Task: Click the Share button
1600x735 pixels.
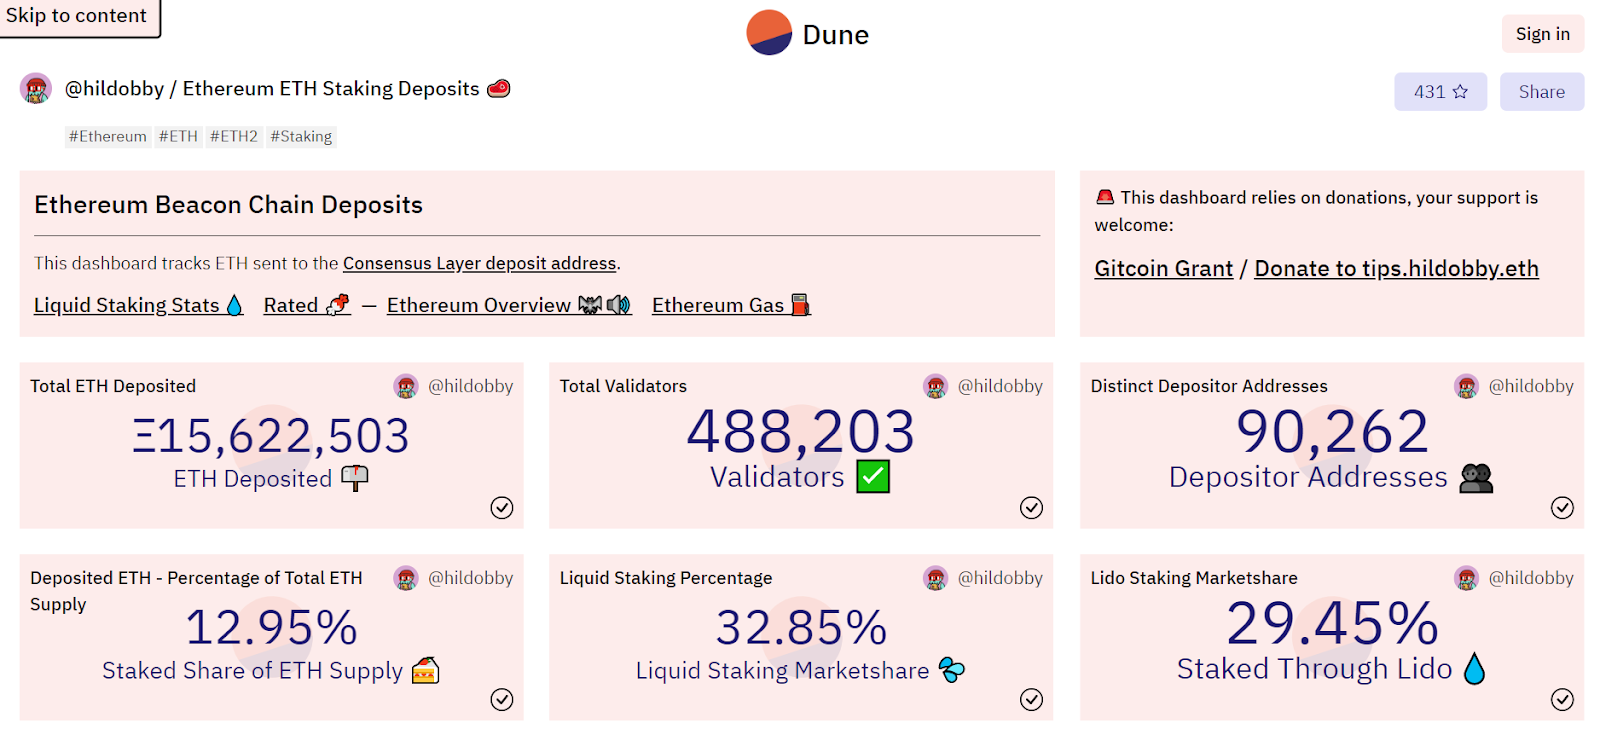Action: pos(1542,92)
